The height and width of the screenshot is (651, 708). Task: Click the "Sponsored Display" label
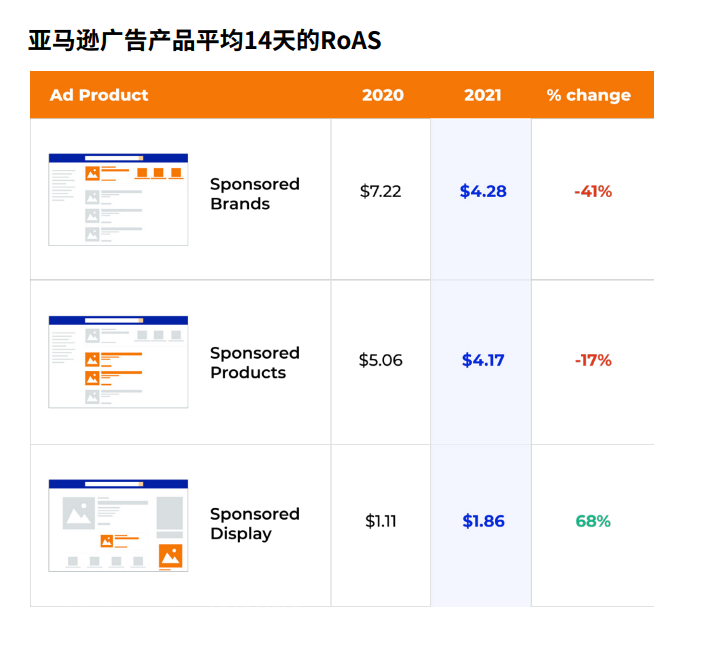coord(255,524)
